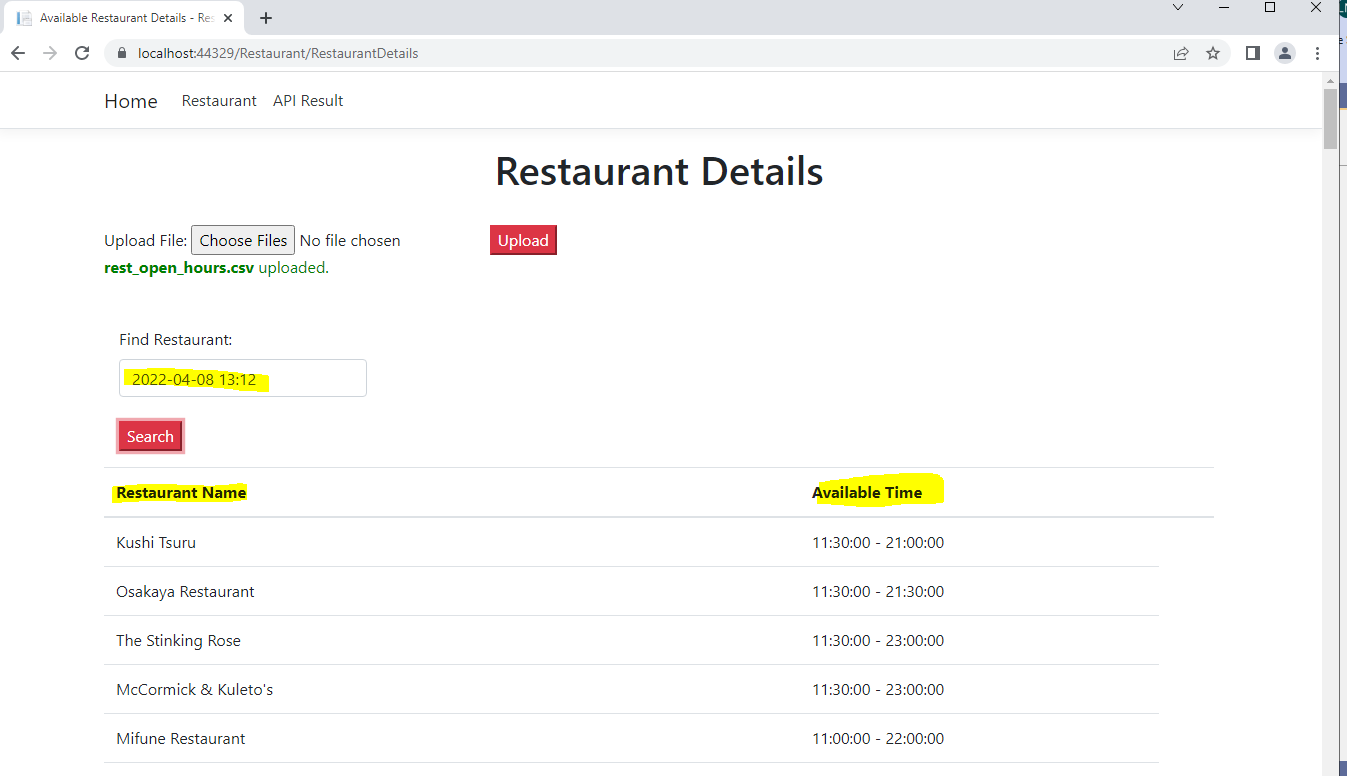Open the browser side panel icon
The width and height of the screenshot is (1347, 776).
(x=1252, y=53)
